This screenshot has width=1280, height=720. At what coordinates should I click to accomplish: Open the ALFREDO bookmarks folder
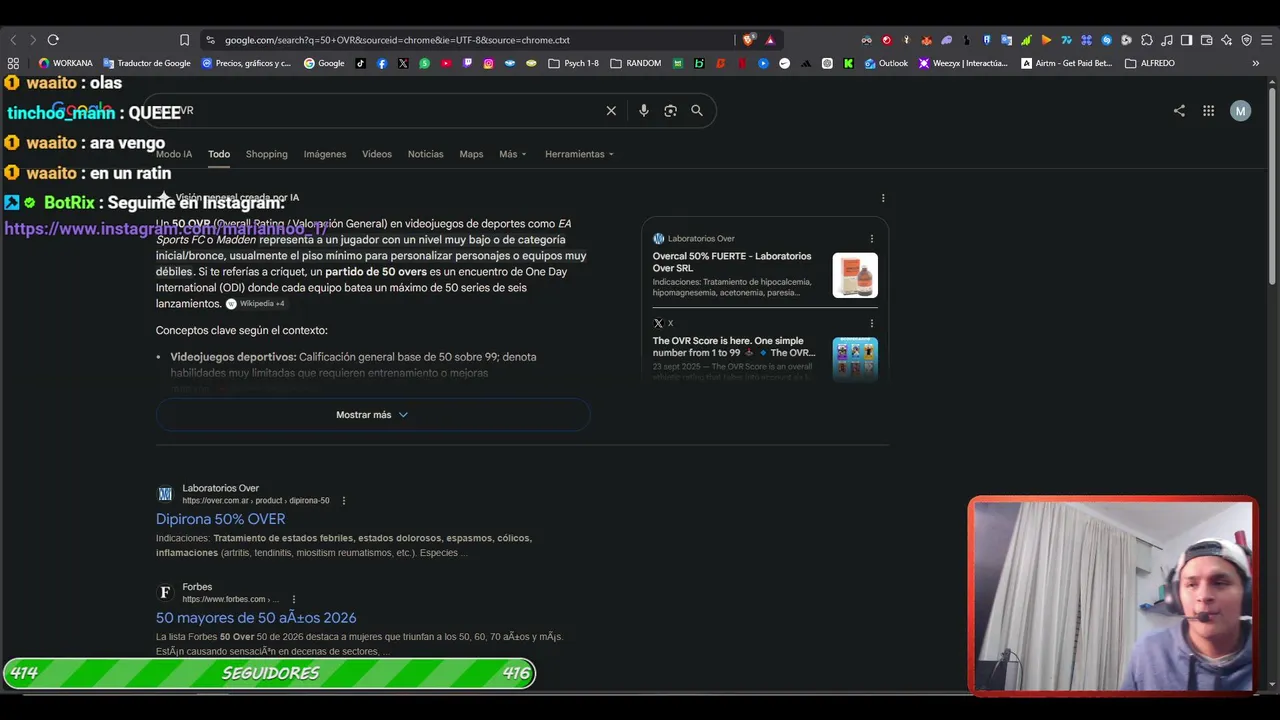[1150, 63]
